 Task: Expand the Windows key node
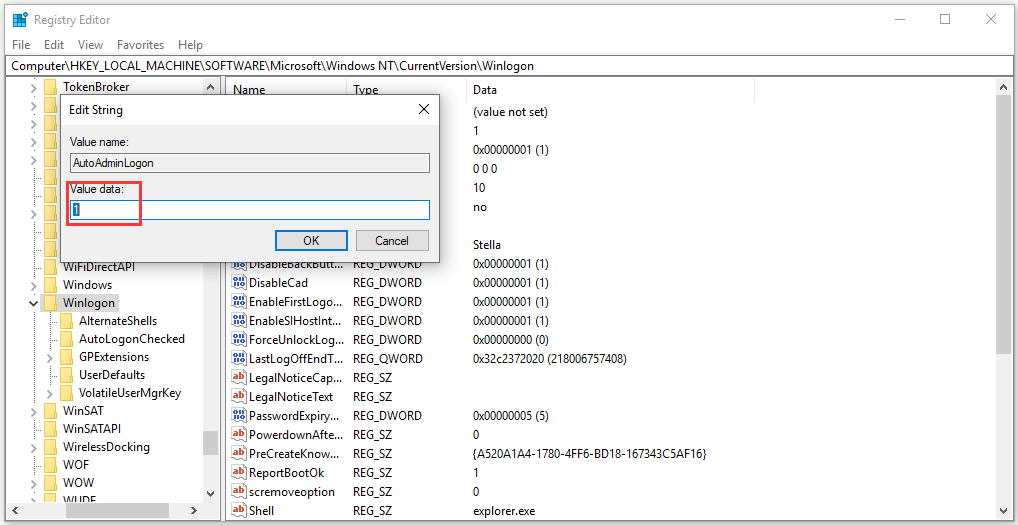click(33, 285)
